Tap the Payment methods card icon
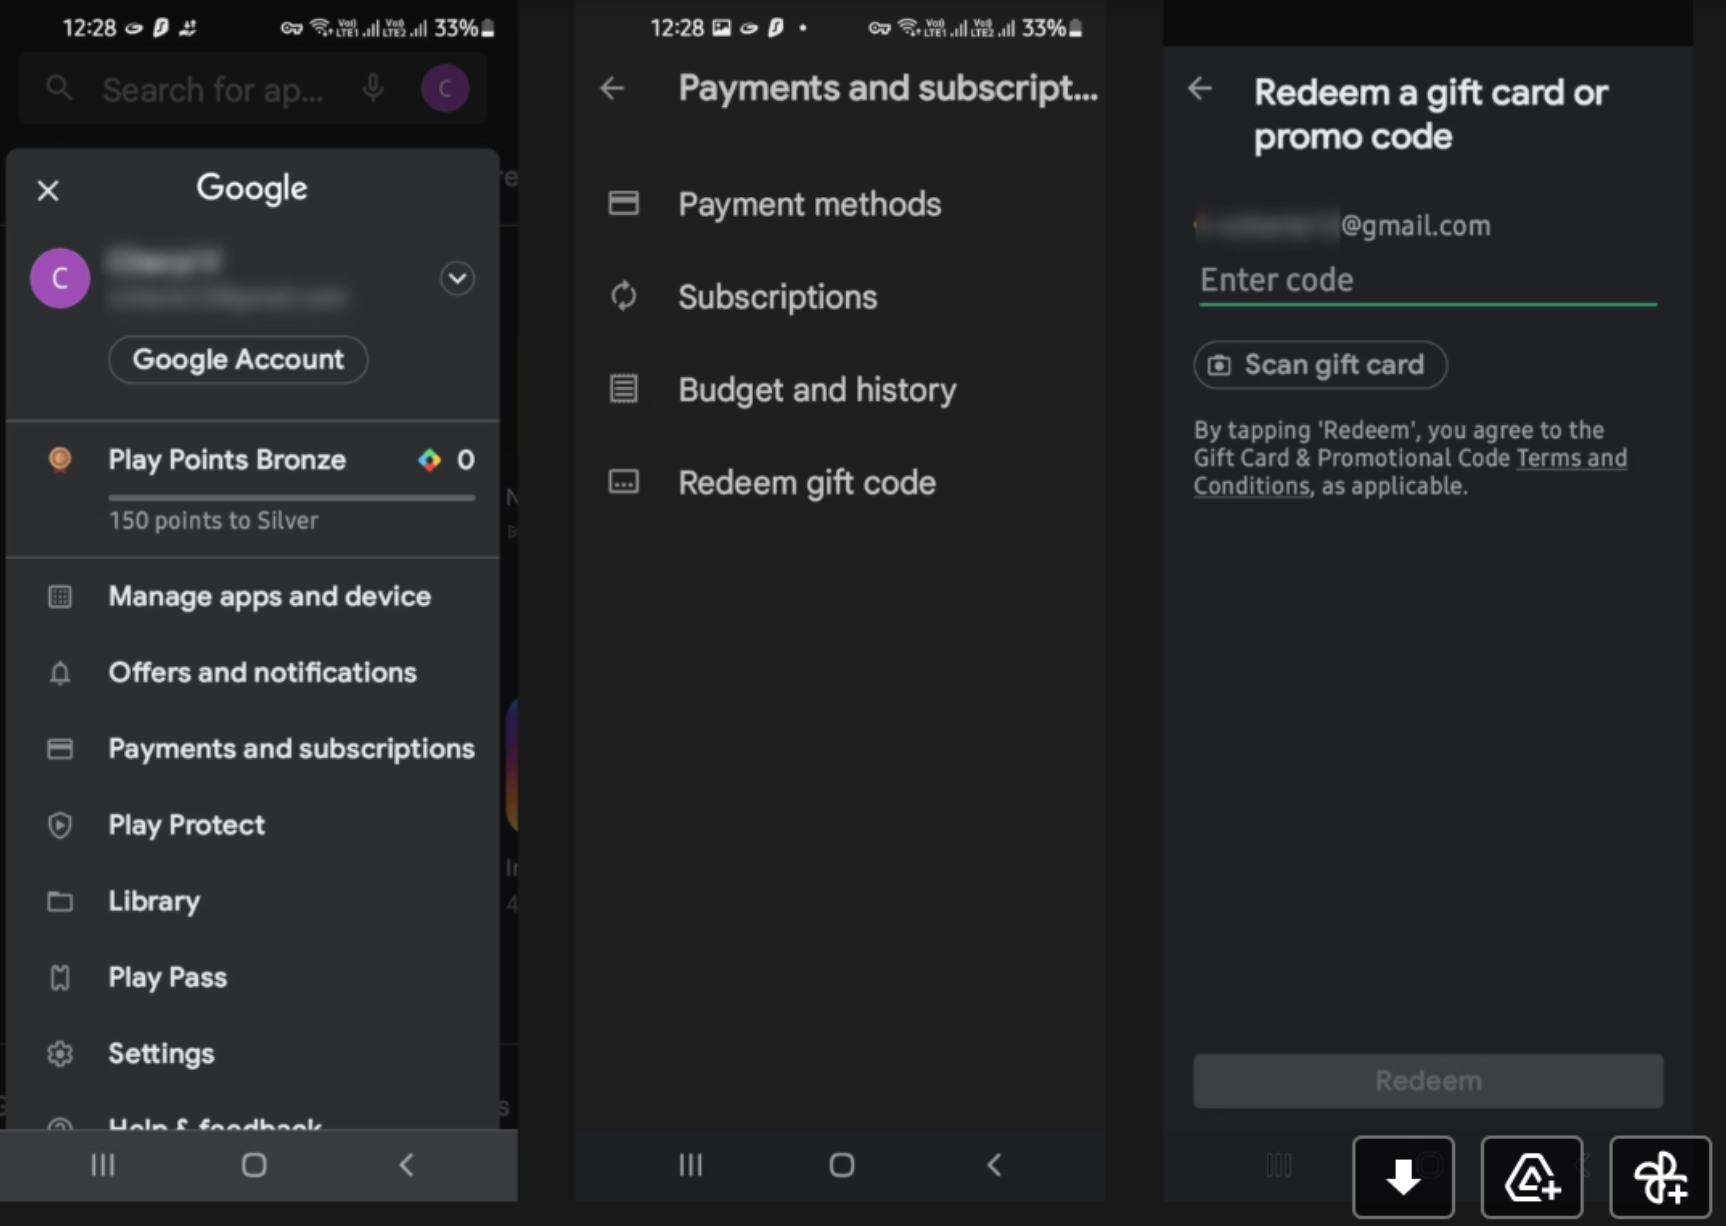This screenshot has height=1226, width=1726. (x=624, y=203)
